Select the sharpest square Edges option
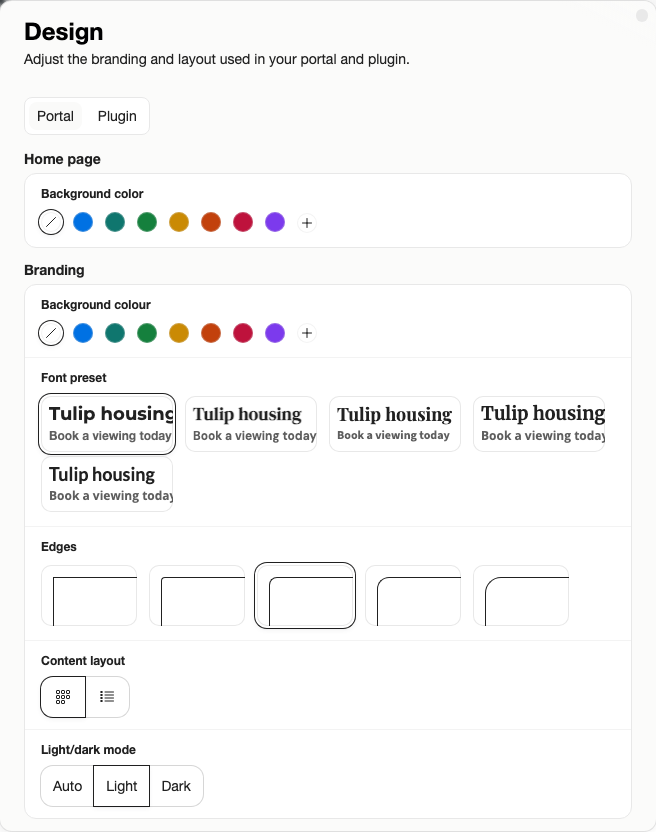The width and height of the screenshot is (656, 832). tap(89, 595)
